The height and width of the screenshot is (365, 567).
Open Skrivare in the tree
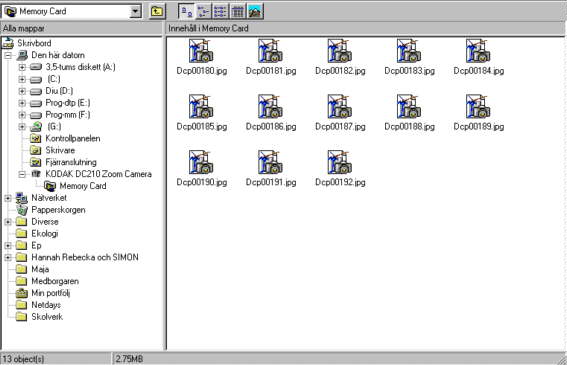60,150
